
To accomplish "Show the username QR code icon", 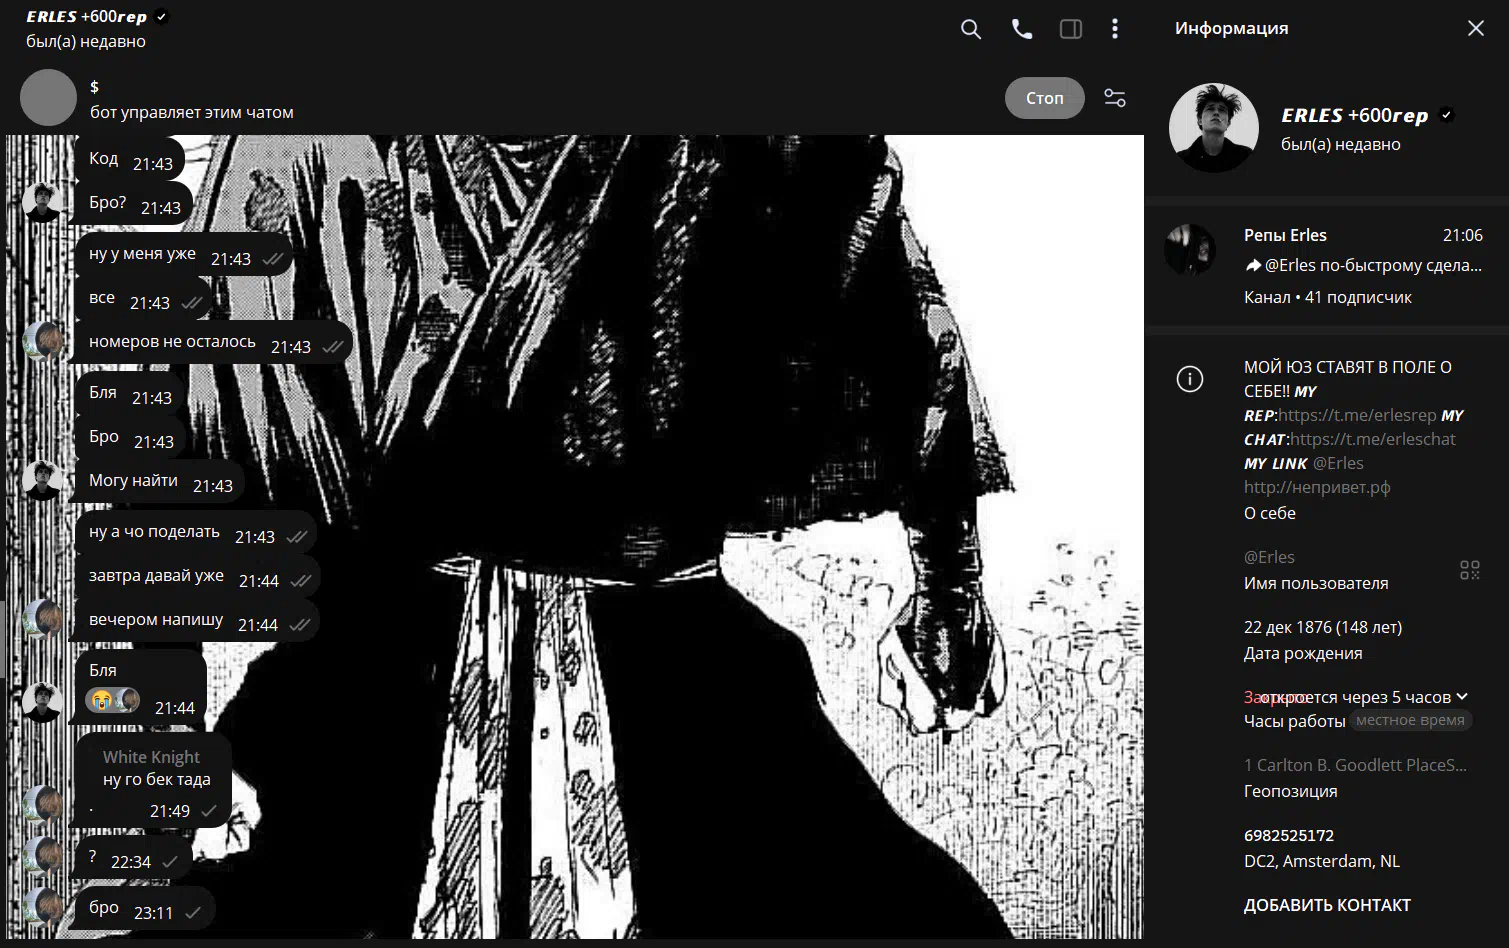I will pos(1469,570).
